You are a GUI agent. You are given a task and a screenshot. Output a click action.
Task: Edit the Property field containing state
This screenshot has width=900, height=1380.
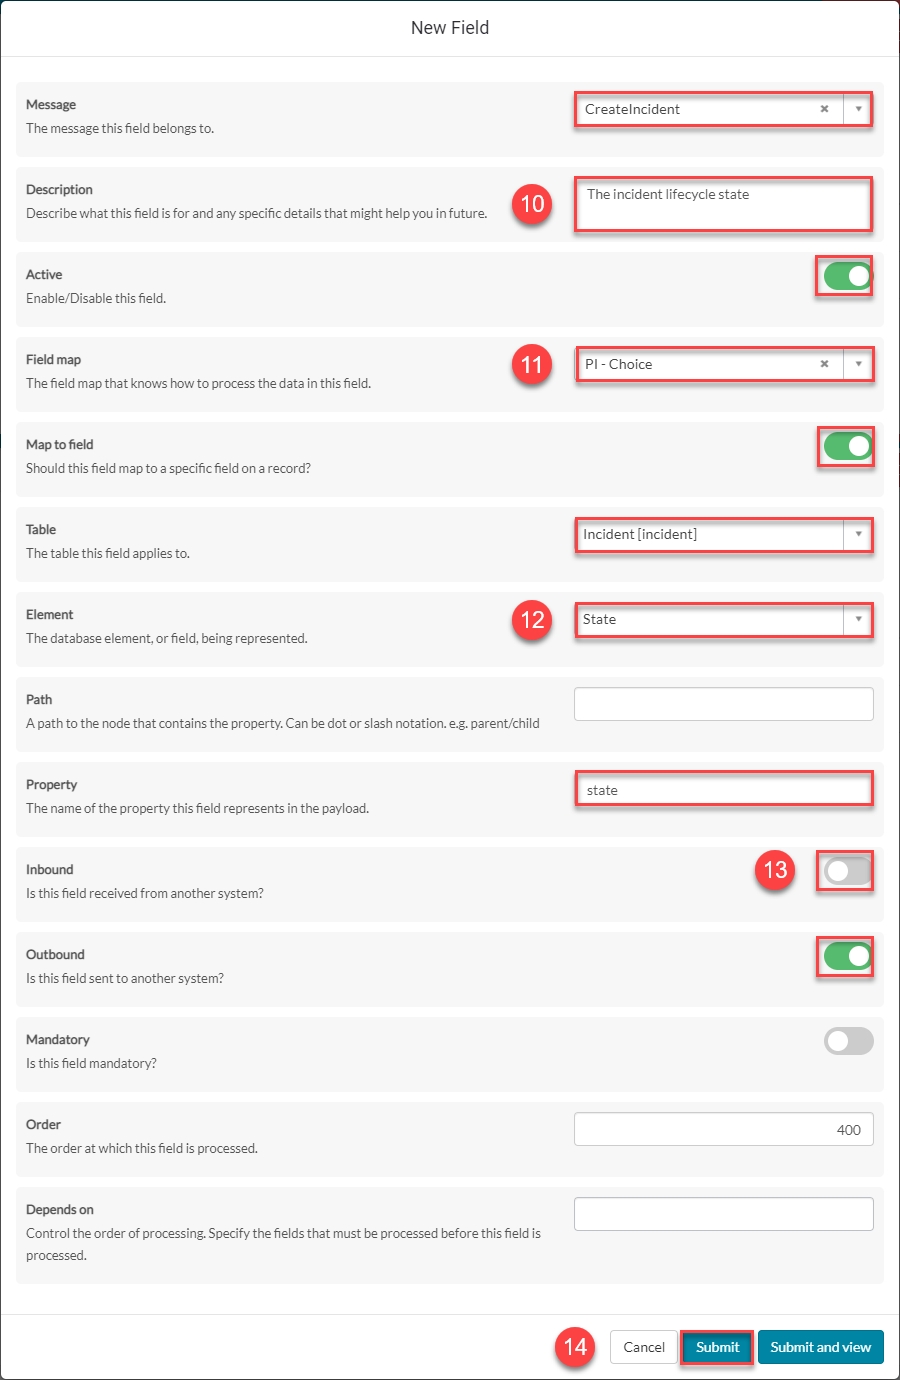(x=724, y=789)
